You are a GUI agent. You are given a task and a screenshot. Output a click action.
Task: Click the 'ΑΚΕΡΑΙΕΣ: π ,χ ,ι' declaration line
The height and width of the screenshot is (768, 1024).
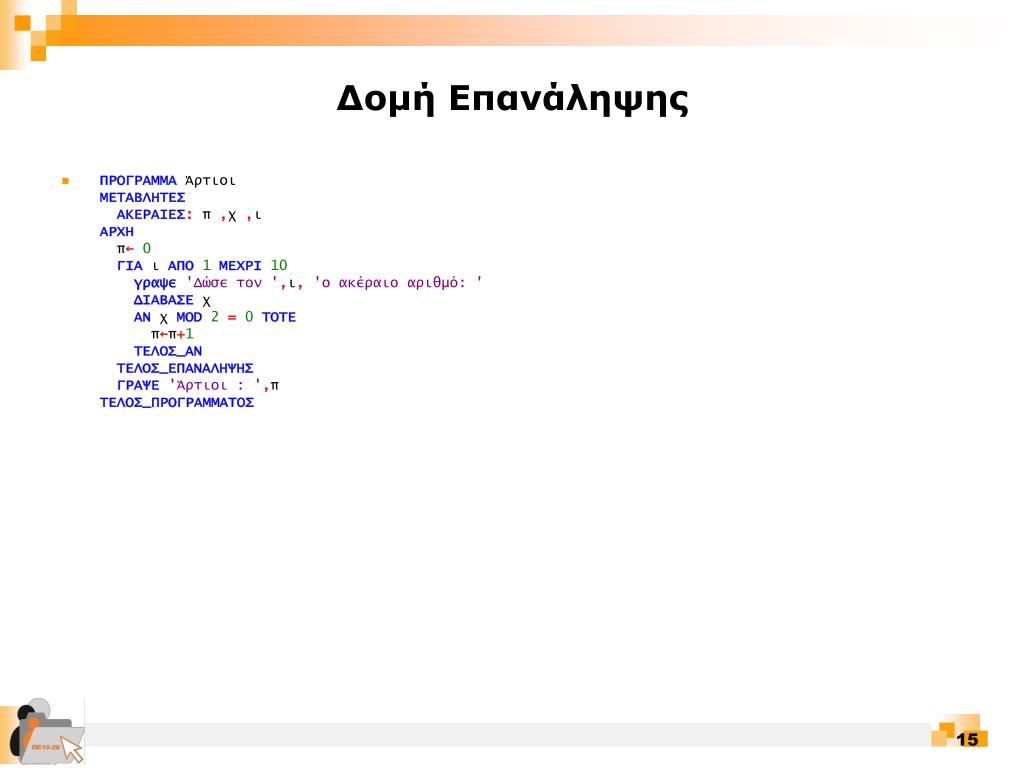[189, 215]
